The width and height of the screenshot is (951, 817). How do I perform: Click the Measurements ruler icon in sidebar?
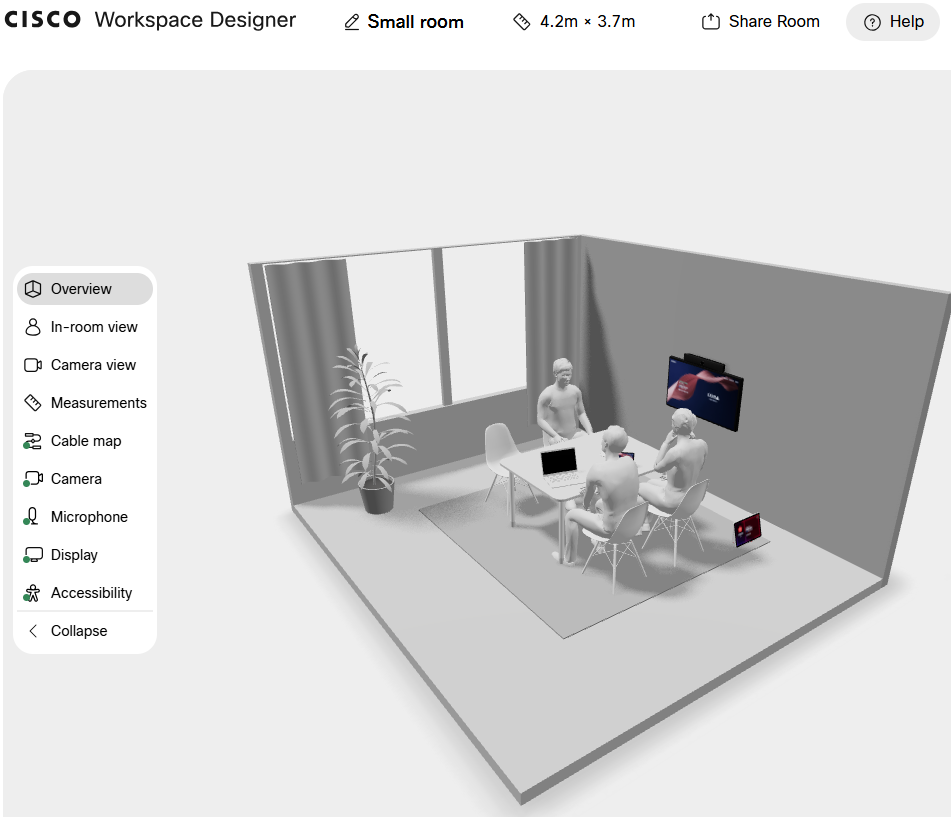[x=33, y=403]
